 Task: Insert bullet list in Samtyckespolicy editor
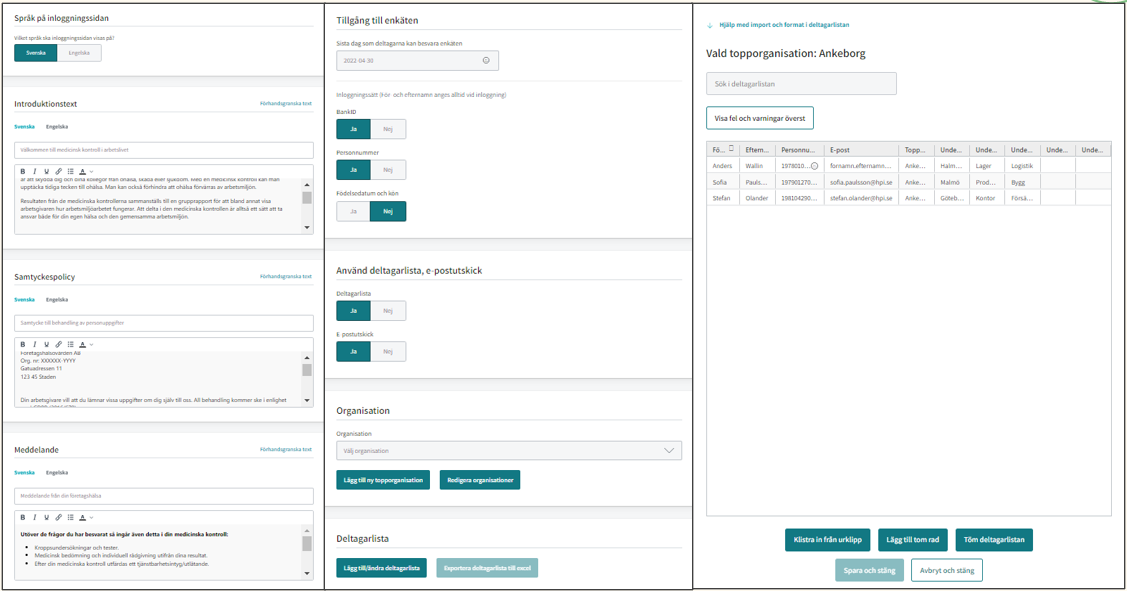click(x=70, y=344)
